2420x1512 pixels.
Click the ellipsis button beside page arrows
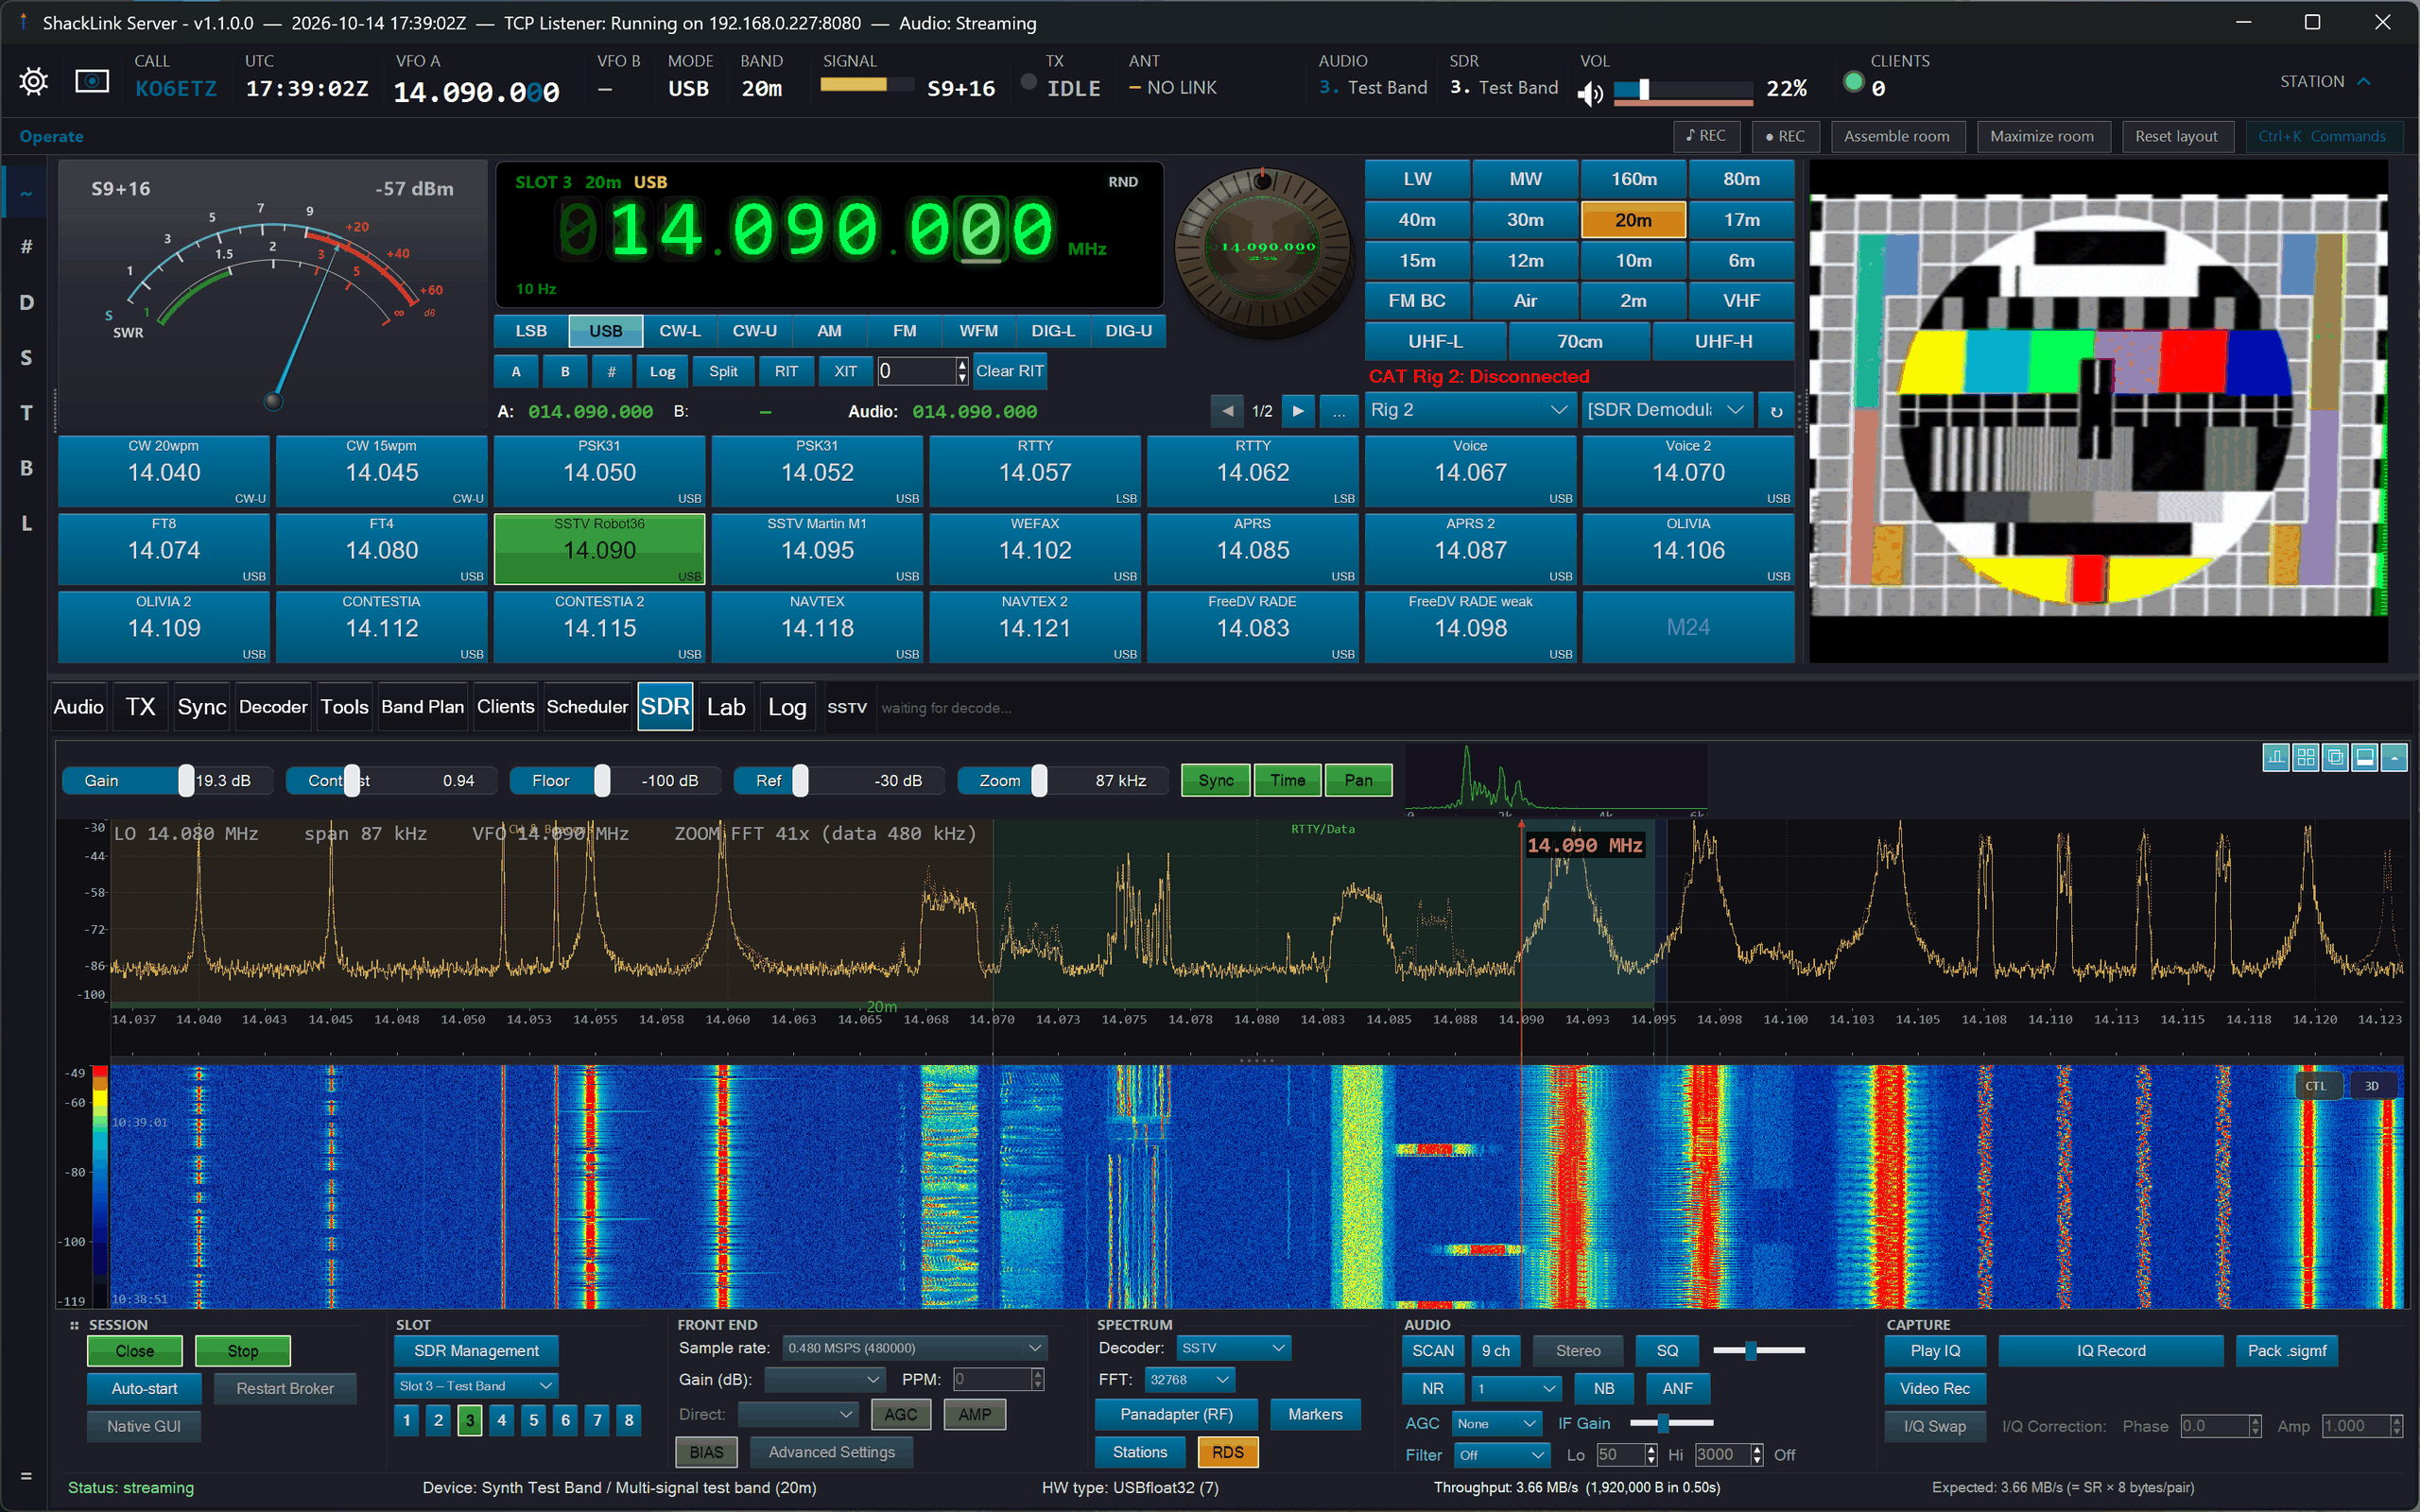tap(1339, 411)
